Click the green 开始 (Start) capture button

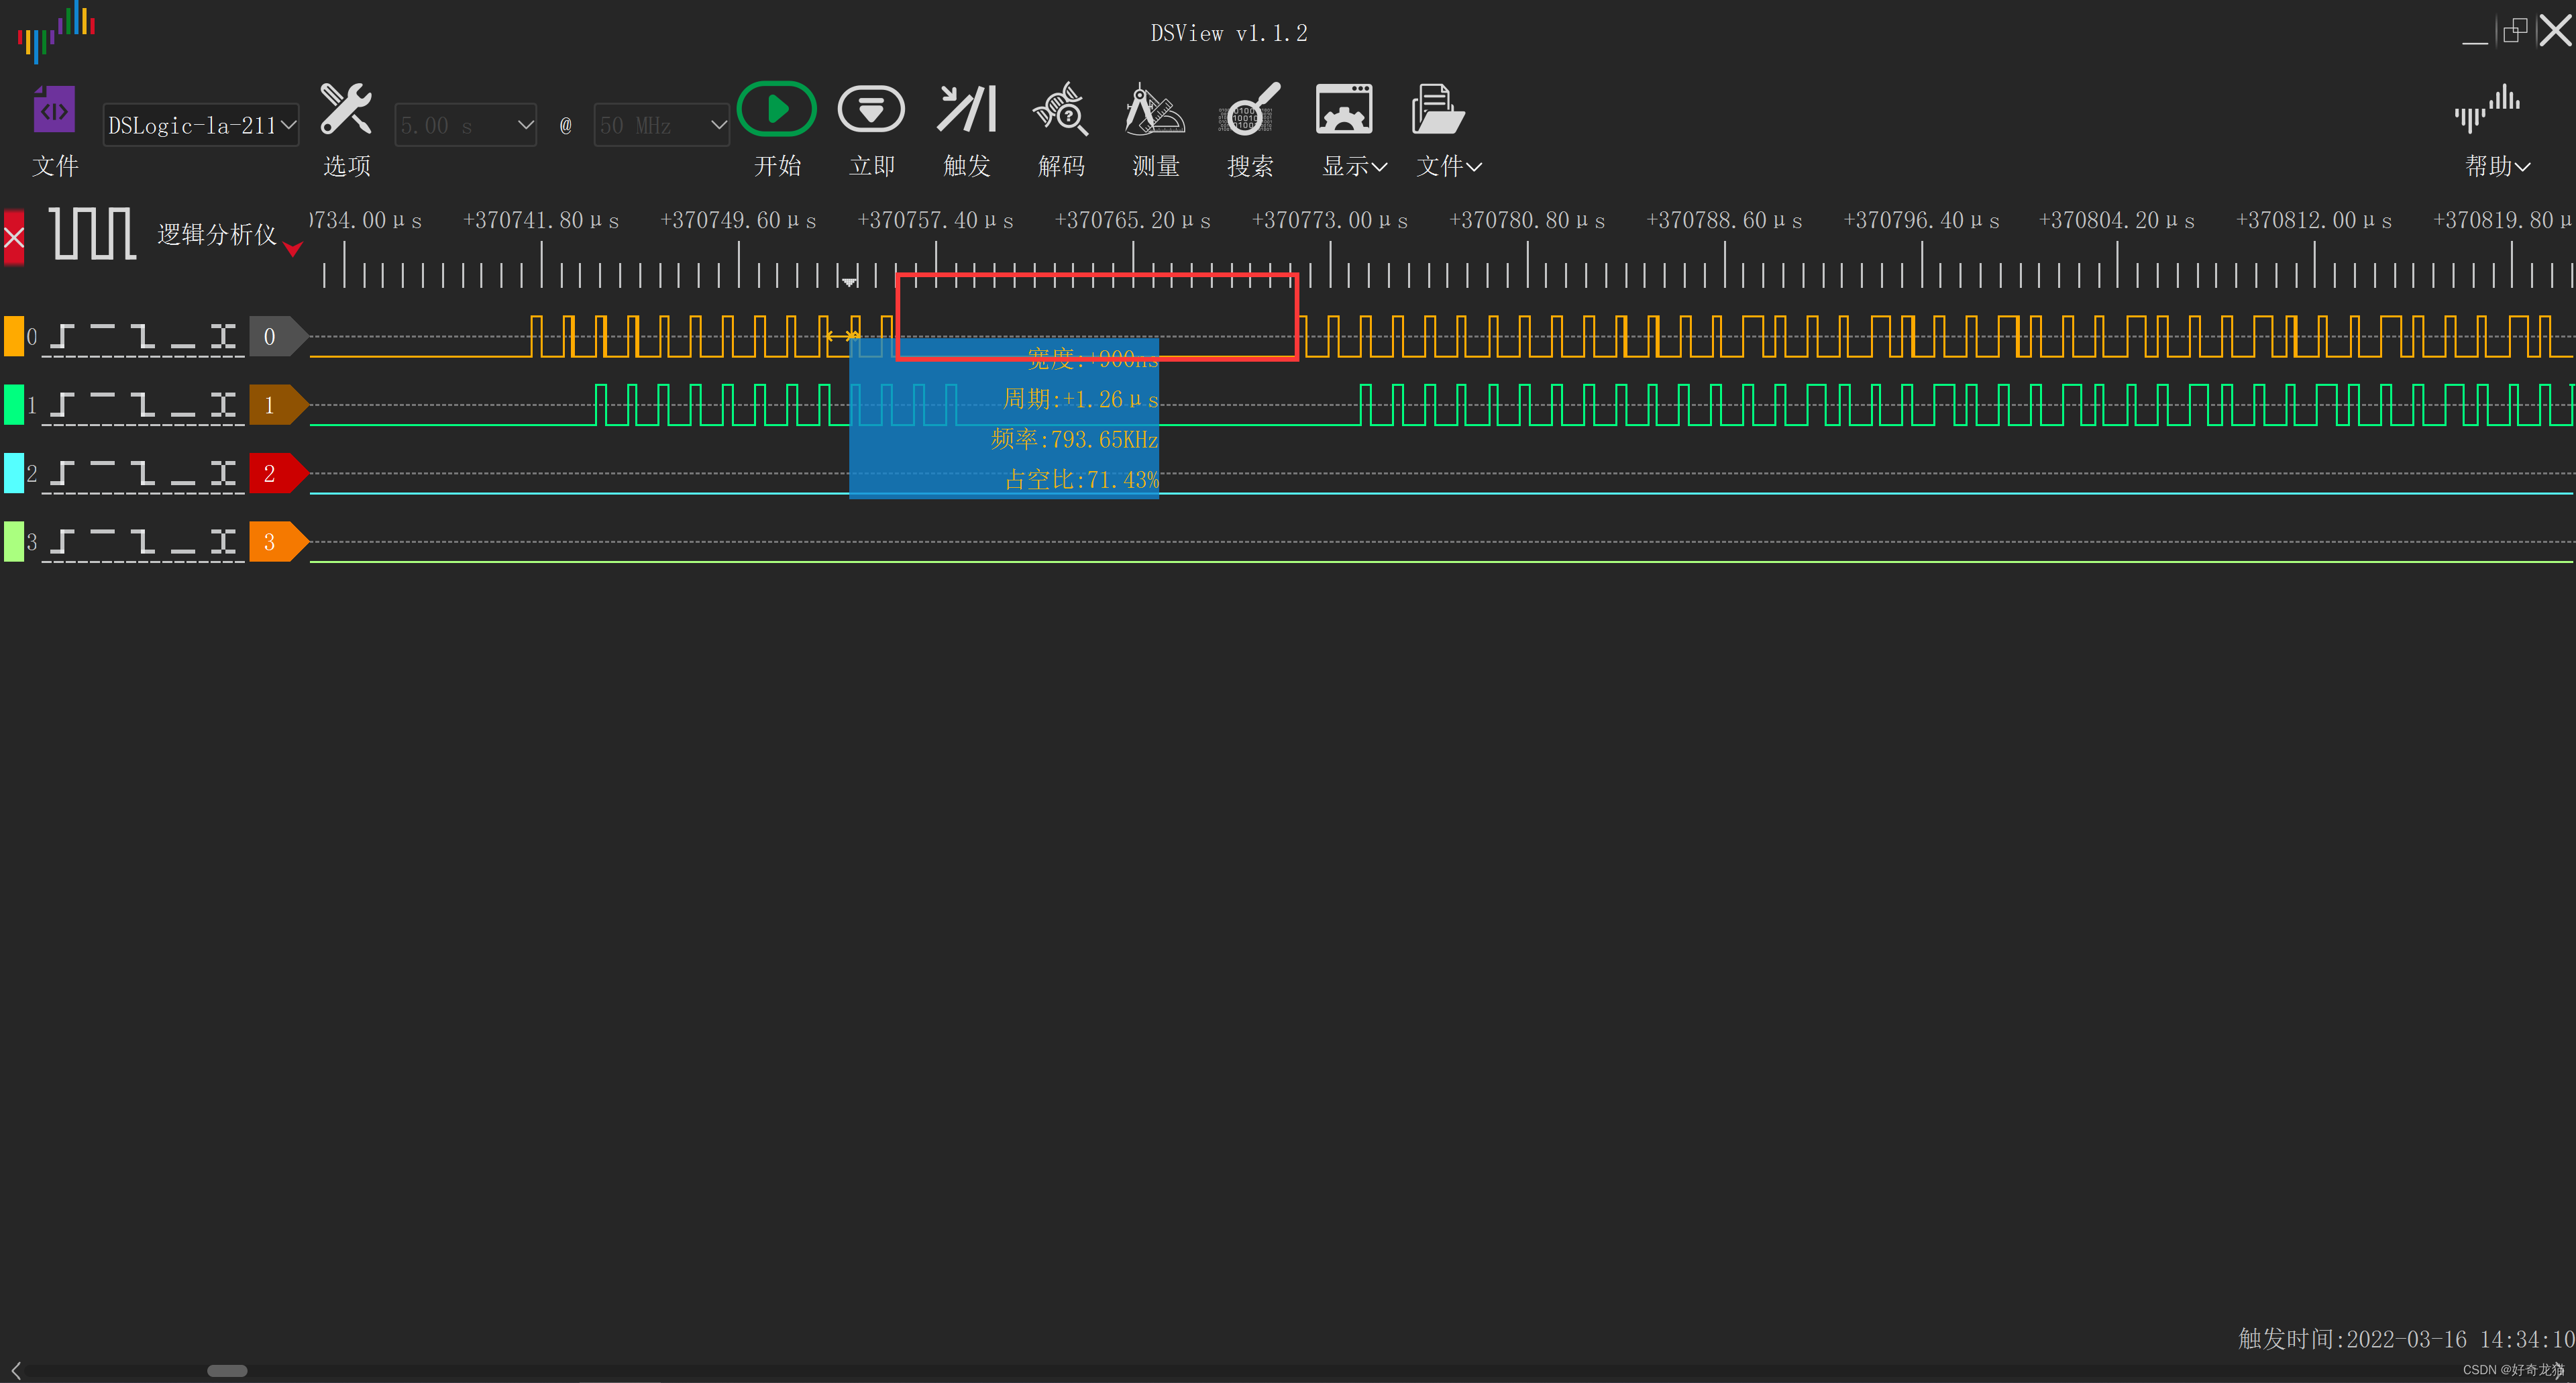coord(776,110)
